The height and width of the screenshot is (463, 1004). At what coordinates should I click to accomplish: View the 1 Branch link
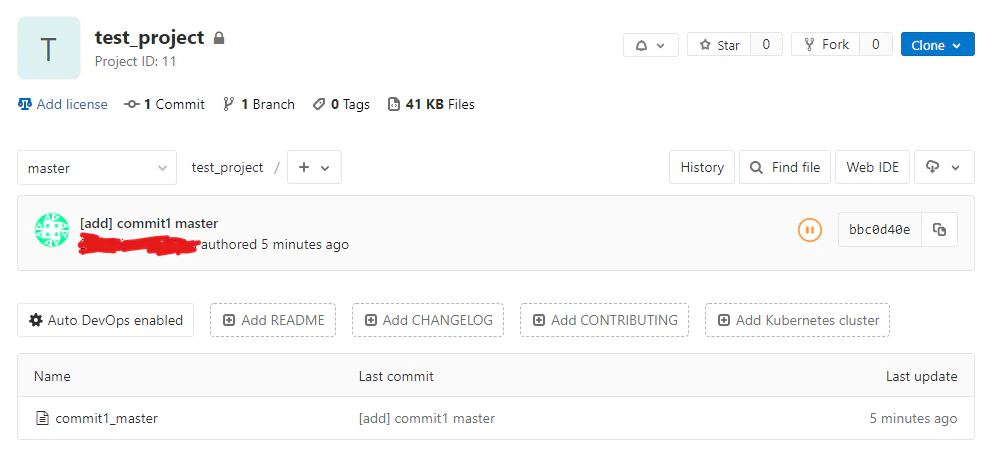[259, 104]
